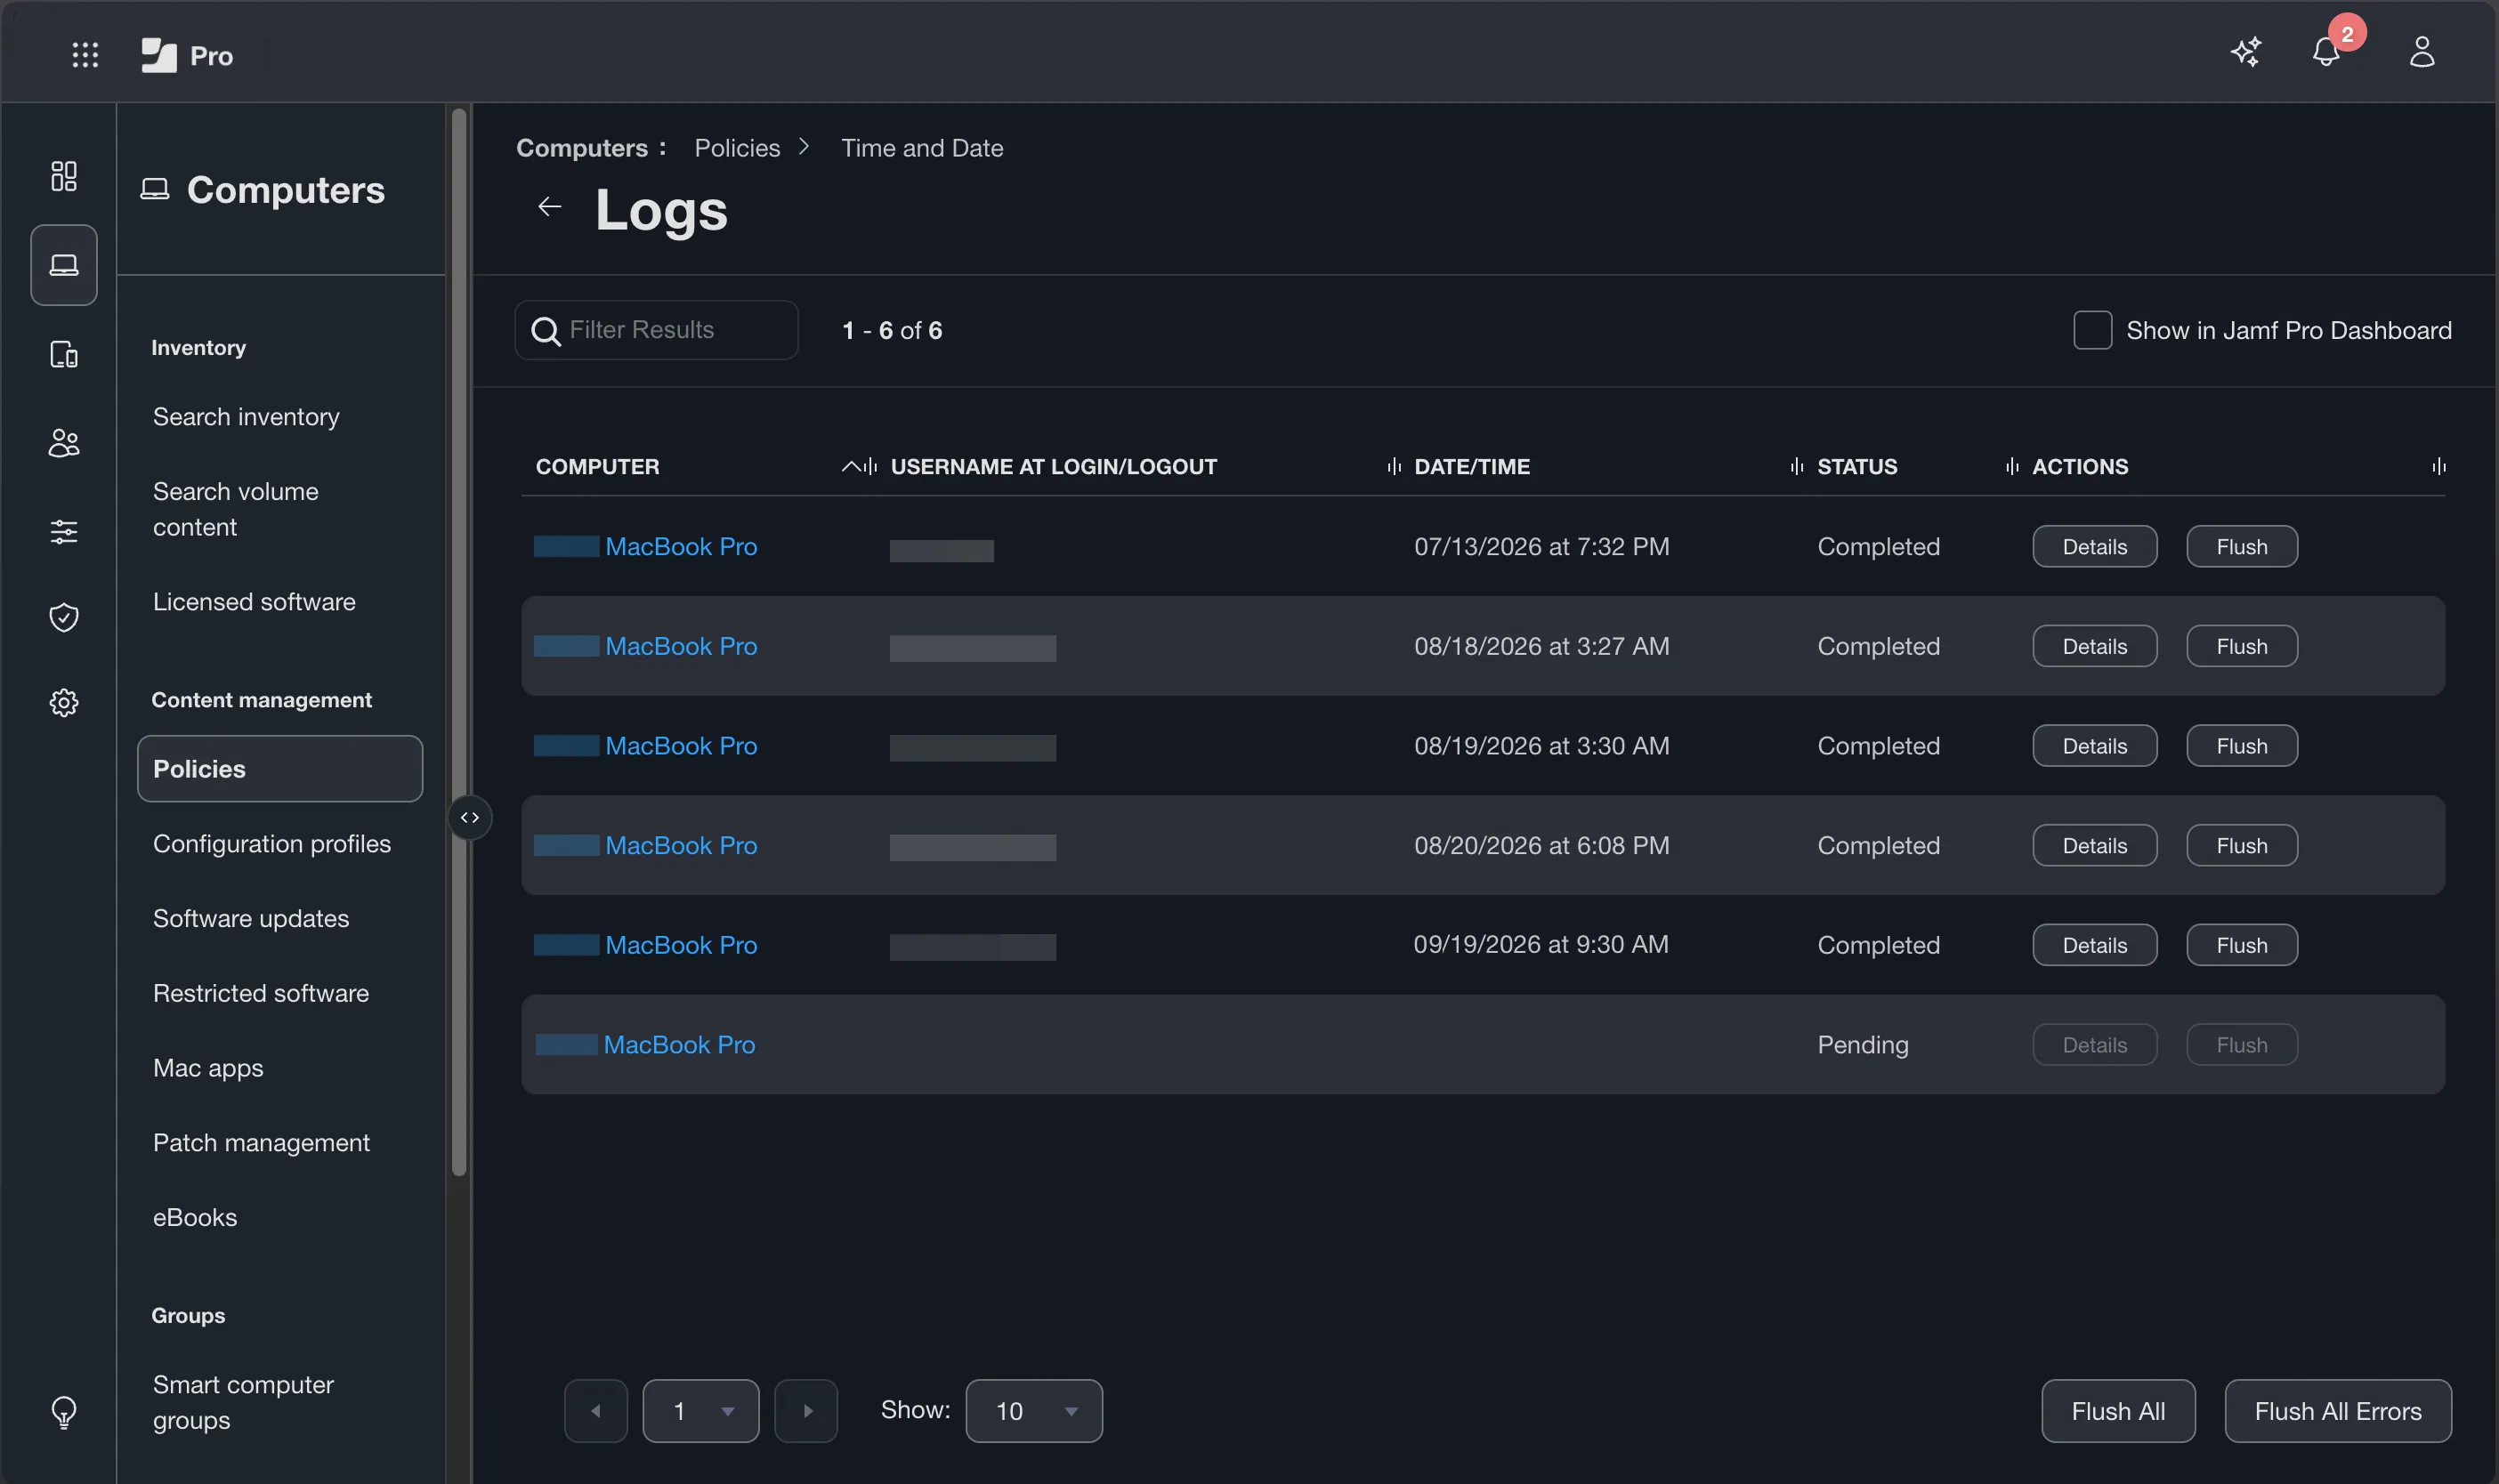This screenshot has width=2499, height=1484.
Task: Open Search inventory
Action: 246,417
